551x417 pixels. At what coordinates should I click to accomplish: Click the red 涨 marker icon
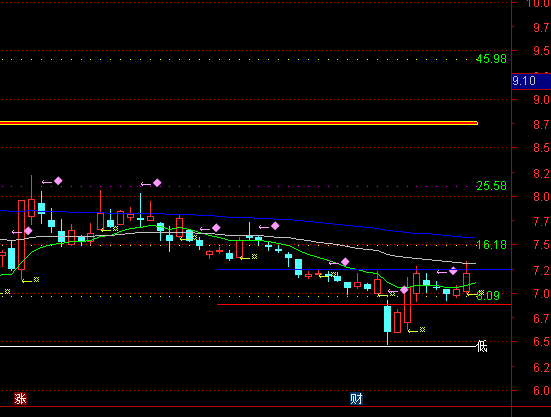click(x=20, y=399)
